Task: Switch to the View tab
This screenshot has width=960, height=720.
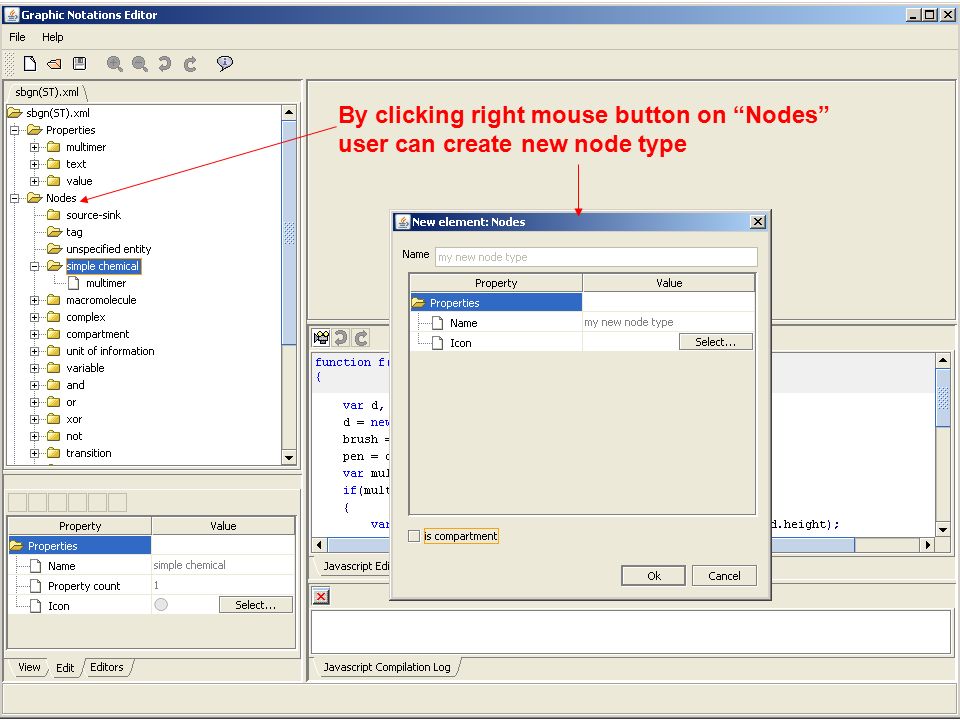Action: 29,667
